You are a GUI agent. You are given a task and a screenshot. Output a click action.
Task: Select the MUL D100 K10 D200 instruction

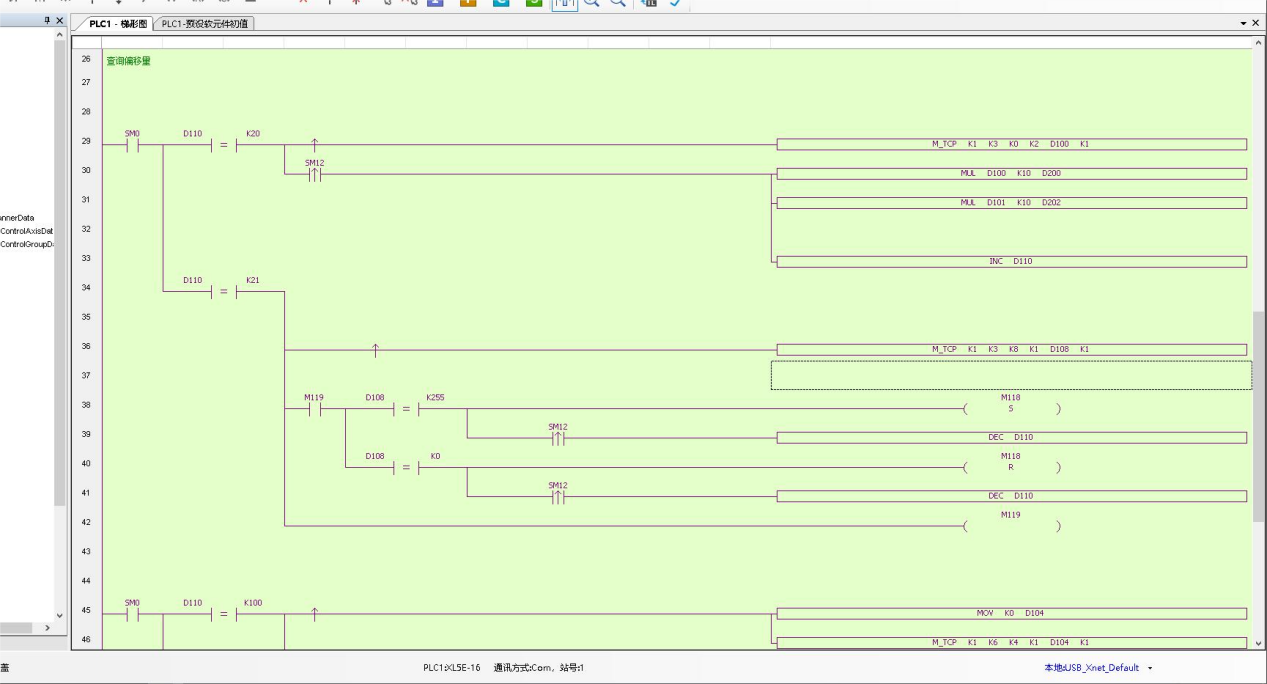(x=1011, y=174)
